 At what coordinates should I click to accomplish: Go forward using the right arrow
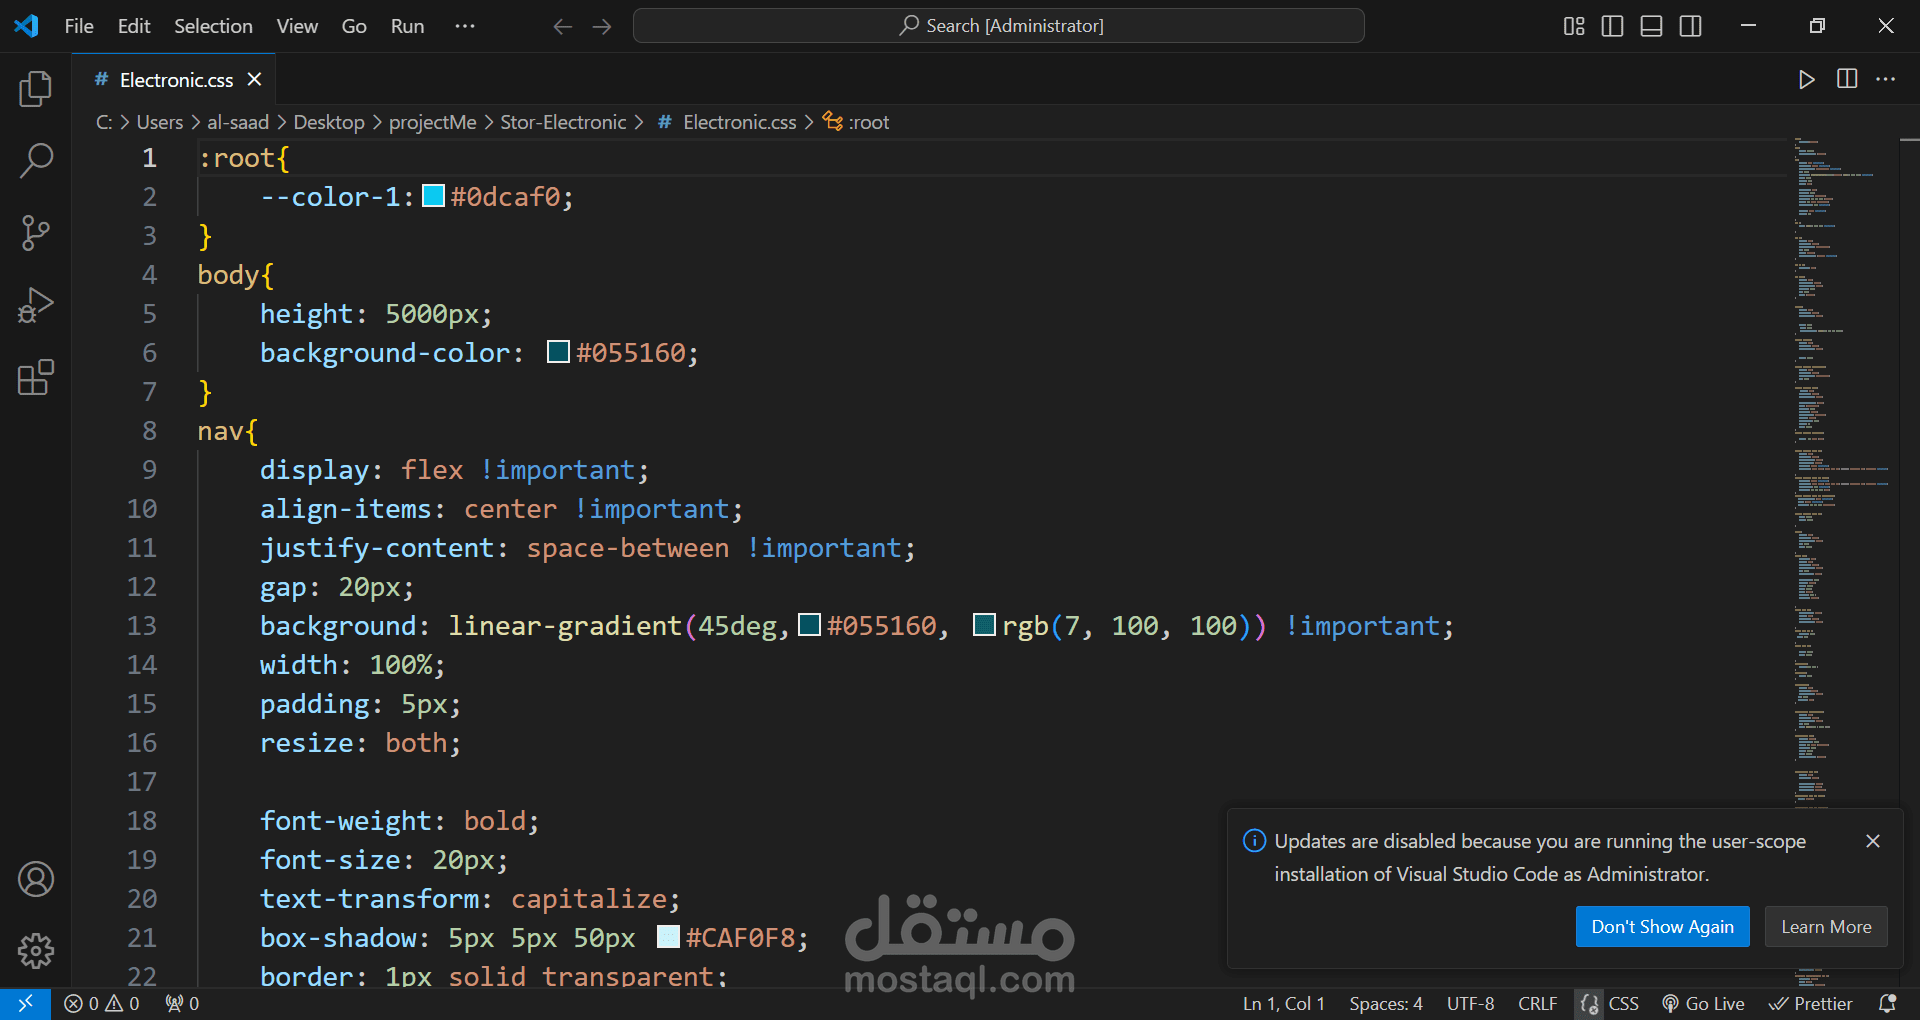[x=602, y=27]
